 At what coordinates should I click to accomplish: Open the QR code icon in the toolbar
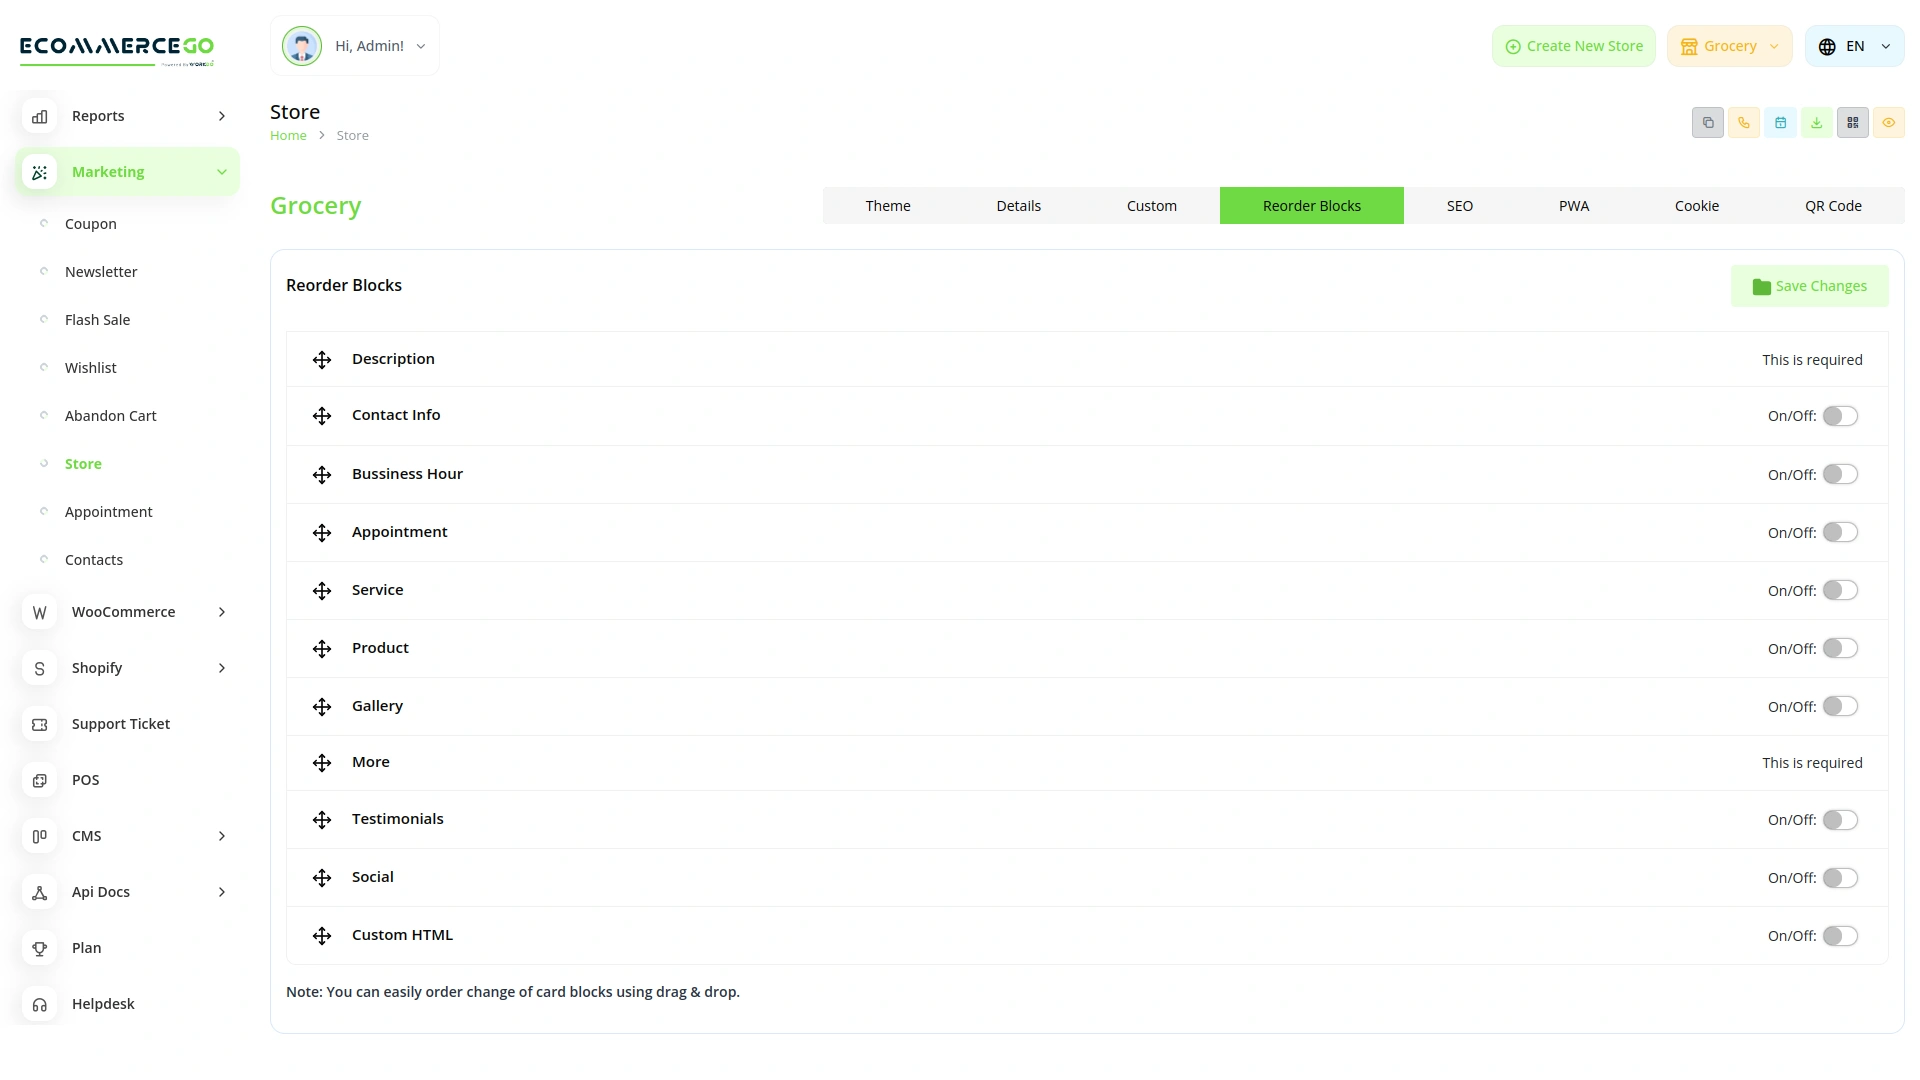click(x=1853, y=122)
